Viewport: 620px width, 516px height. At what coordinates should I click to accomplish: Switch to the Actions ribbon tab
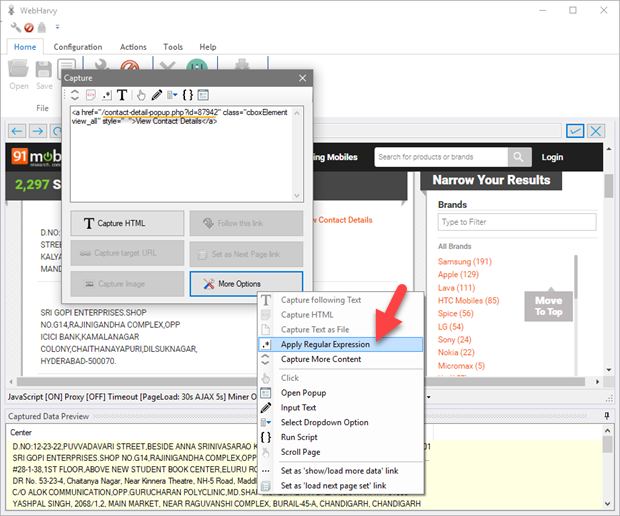[x=133, y=47]
